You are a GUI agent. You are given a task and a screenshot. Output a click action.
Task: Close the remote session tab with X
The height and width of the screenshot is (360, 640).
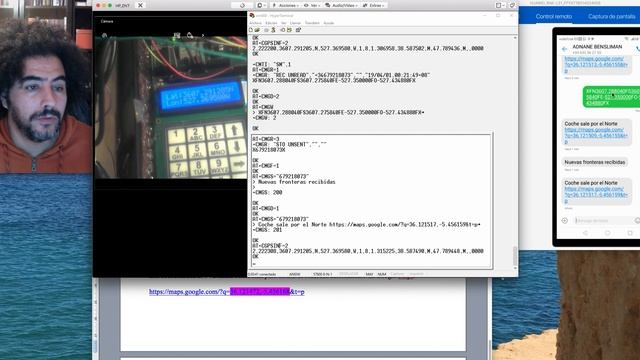pyautogui.click(x=140, y=5)
